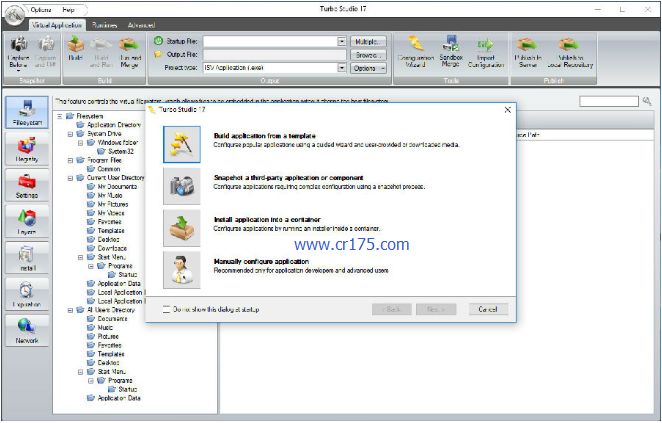Select My Videos in the tree
Image resolution: width=662 pixels, height=423 pixels.
click(x=111, y=213)
